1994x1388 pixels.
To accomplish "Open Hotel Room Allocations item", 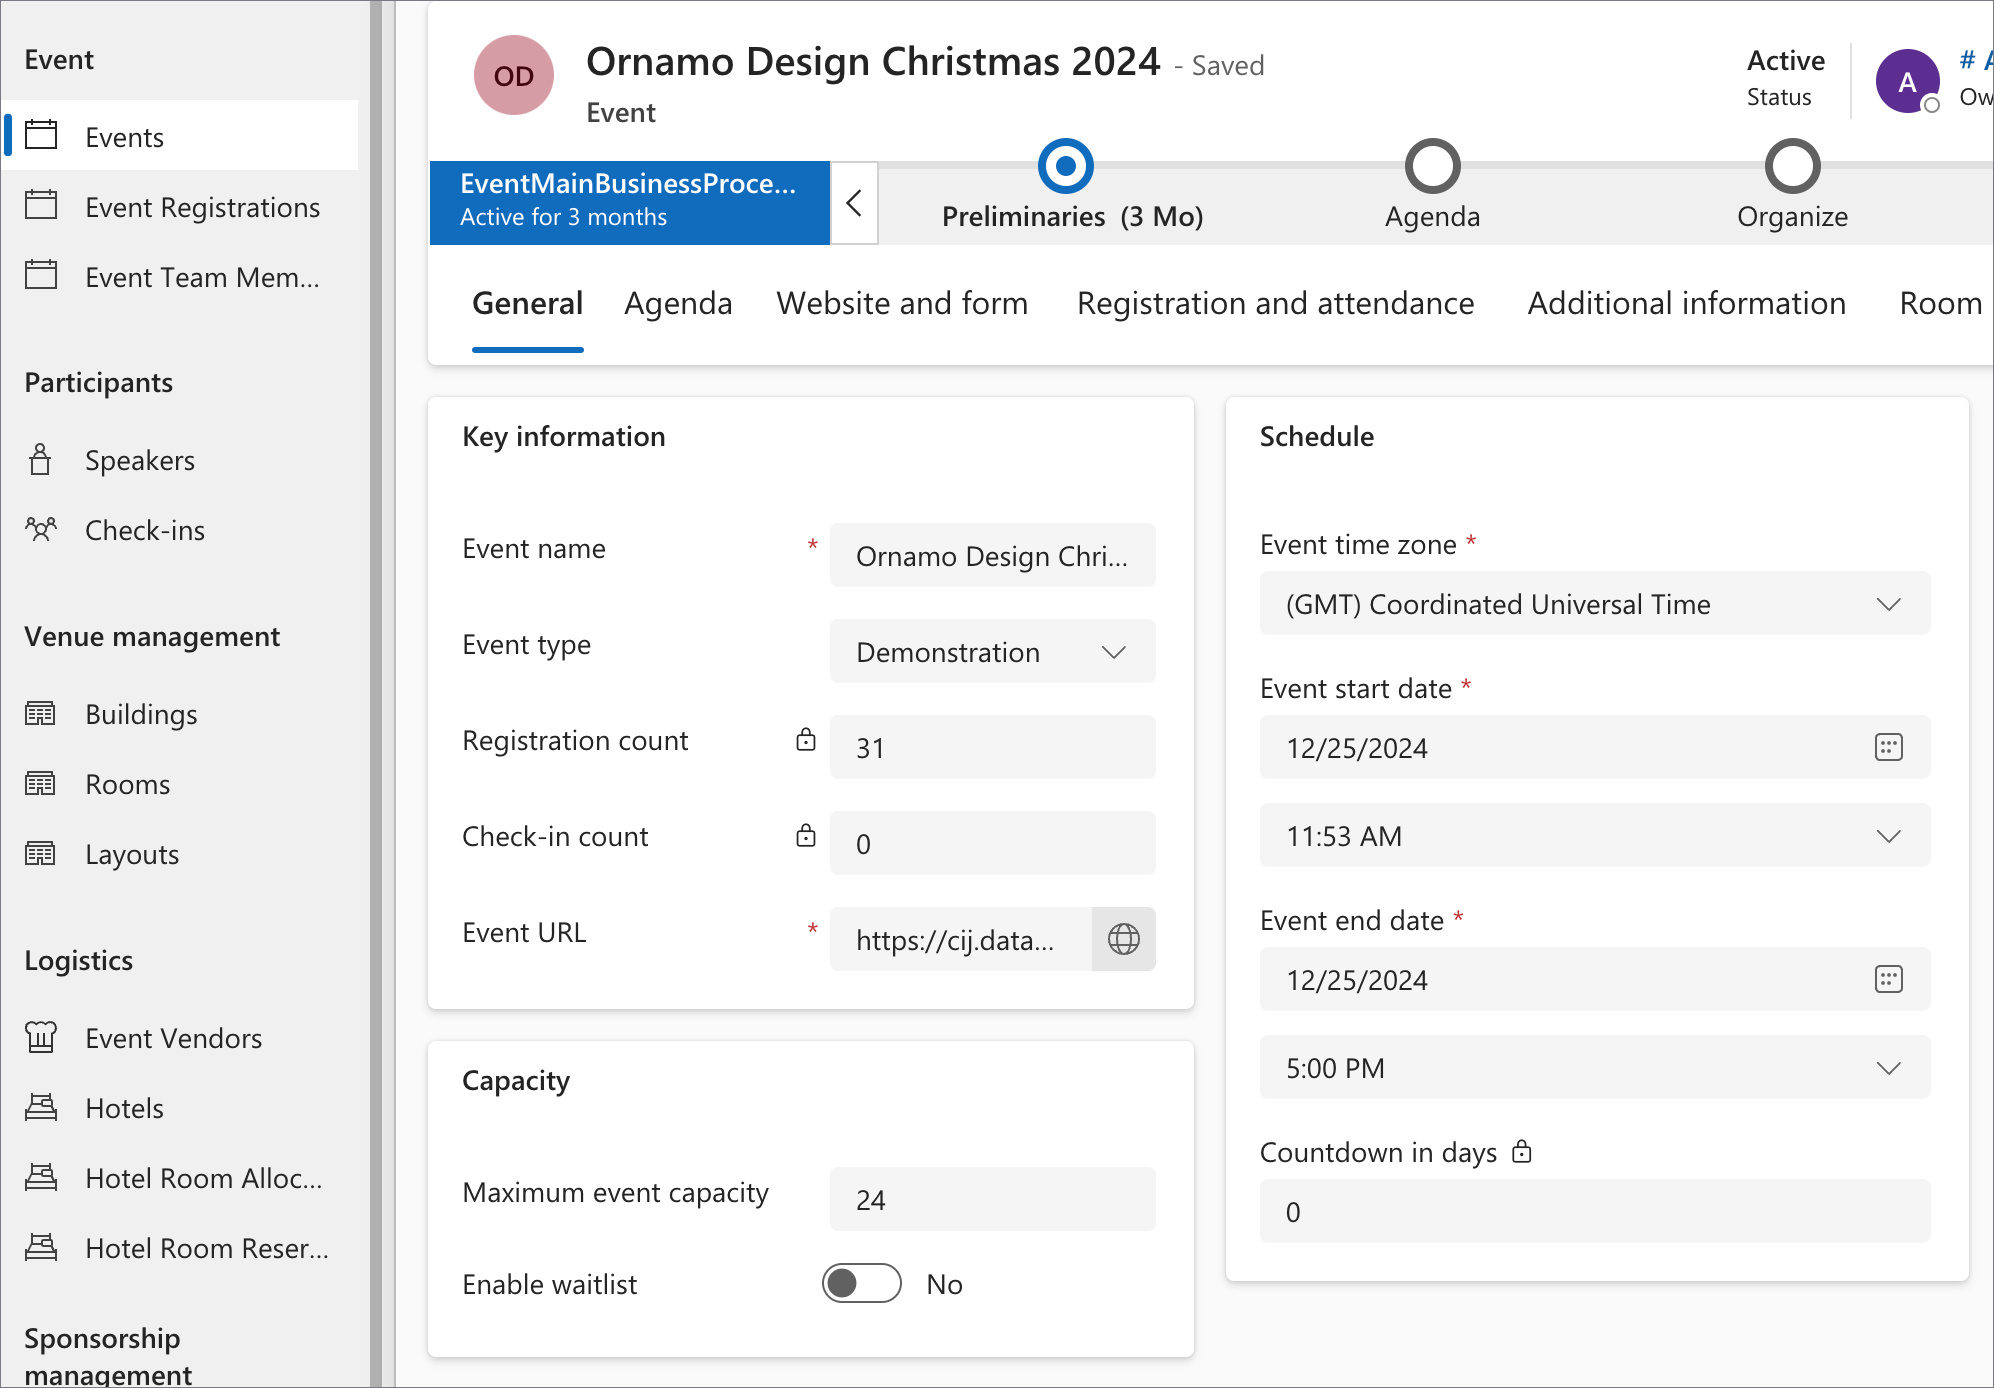I will [181, 1178].
